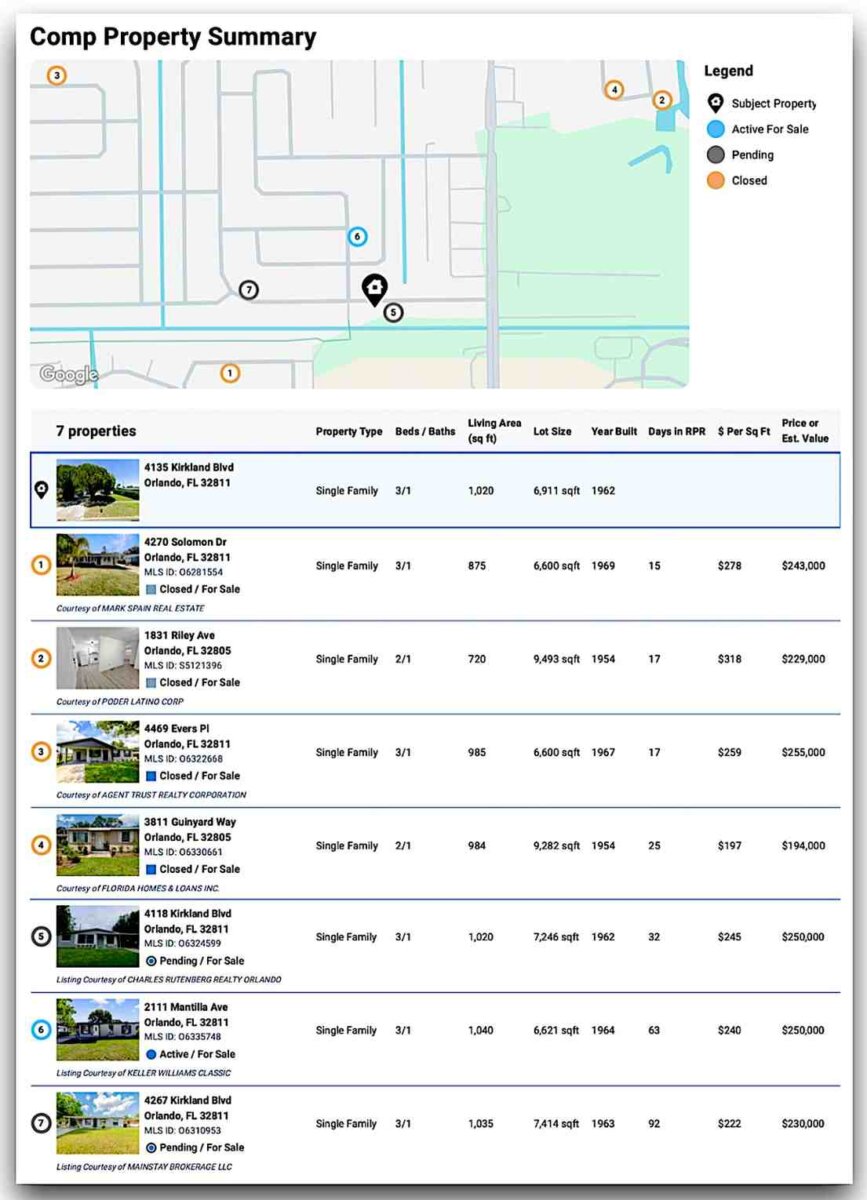Select the subject property row 4135 Kirkland Blvd
The width and height of the screenshot is (867, 1200).
(435, 490)
